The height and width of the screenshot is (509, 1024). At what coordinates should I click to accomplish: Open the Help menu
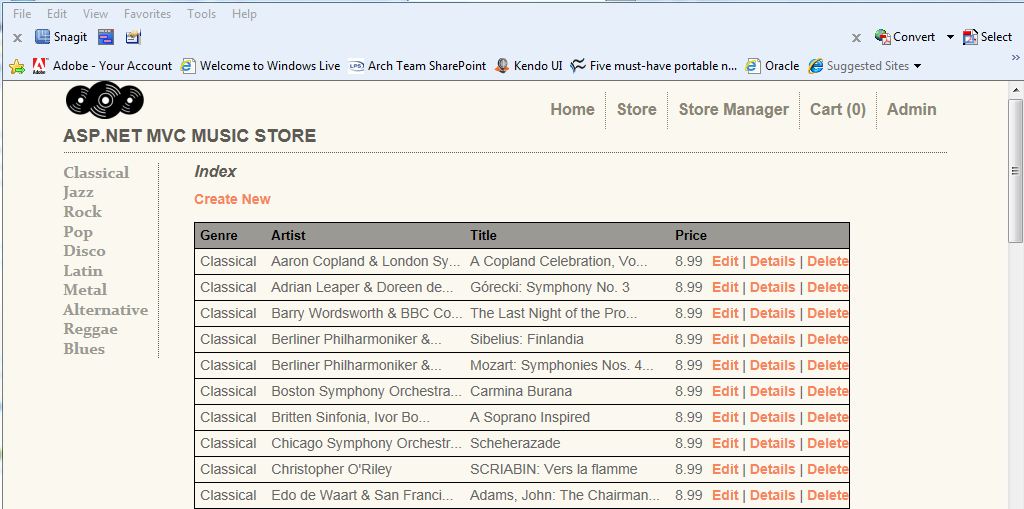tap(244, 14)
